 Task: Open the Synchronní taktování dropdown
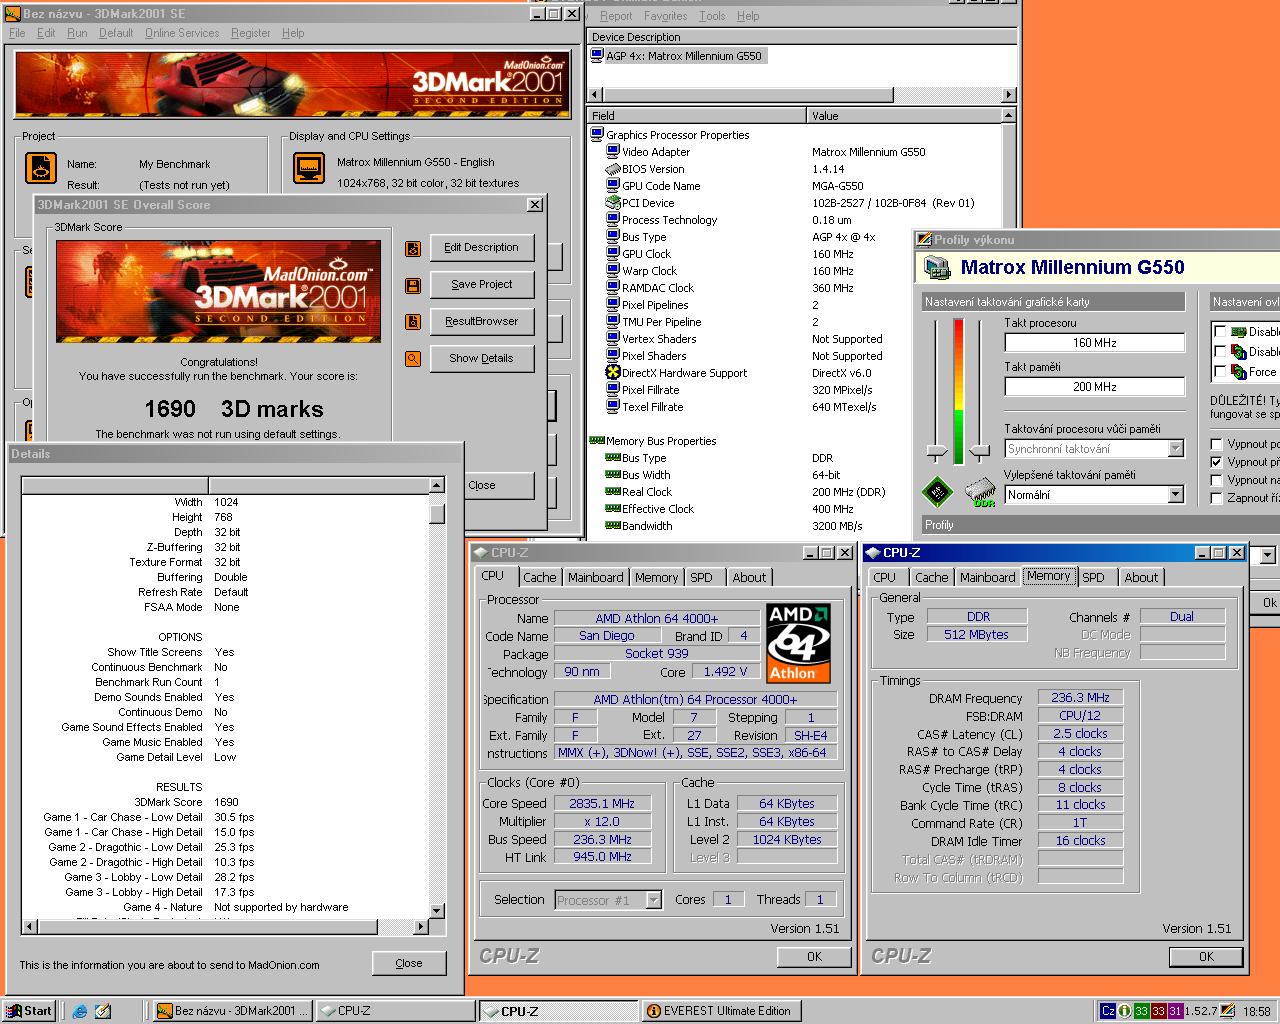point(1175,449)
